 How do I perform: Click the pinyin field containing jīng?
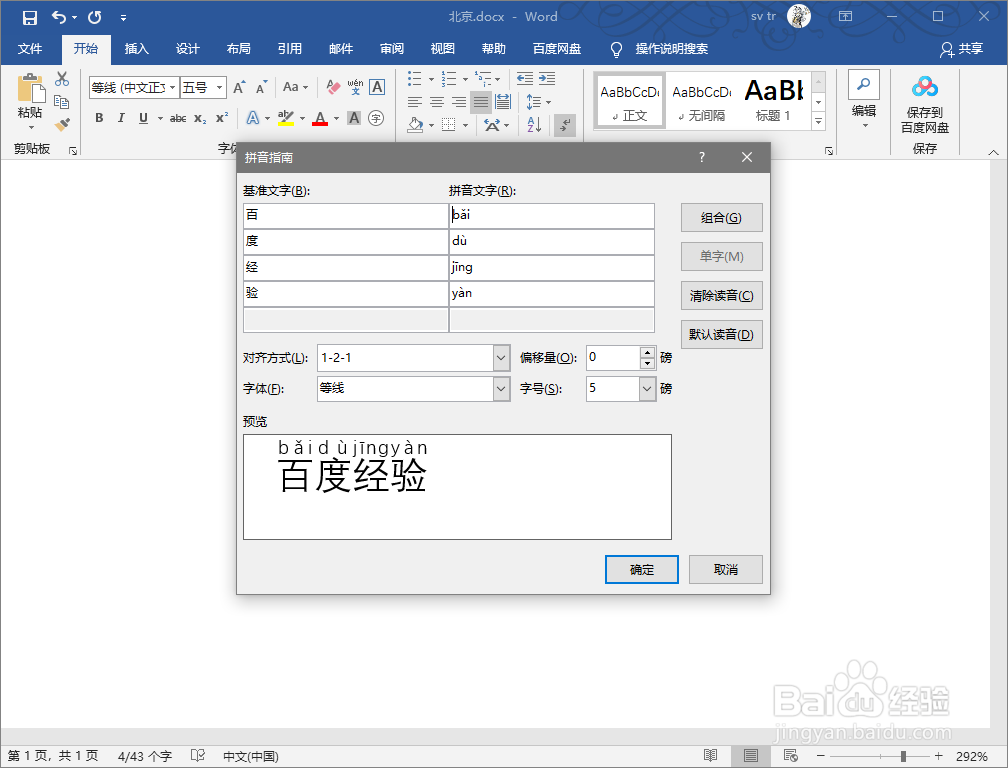pos(552,268)
